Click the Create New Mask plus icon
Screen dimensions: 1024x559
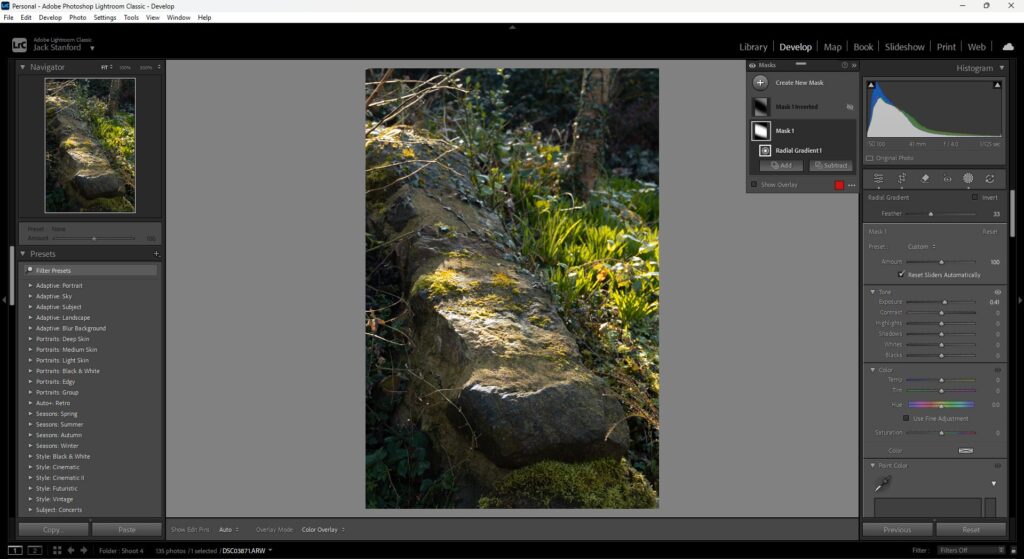(761, 83)
